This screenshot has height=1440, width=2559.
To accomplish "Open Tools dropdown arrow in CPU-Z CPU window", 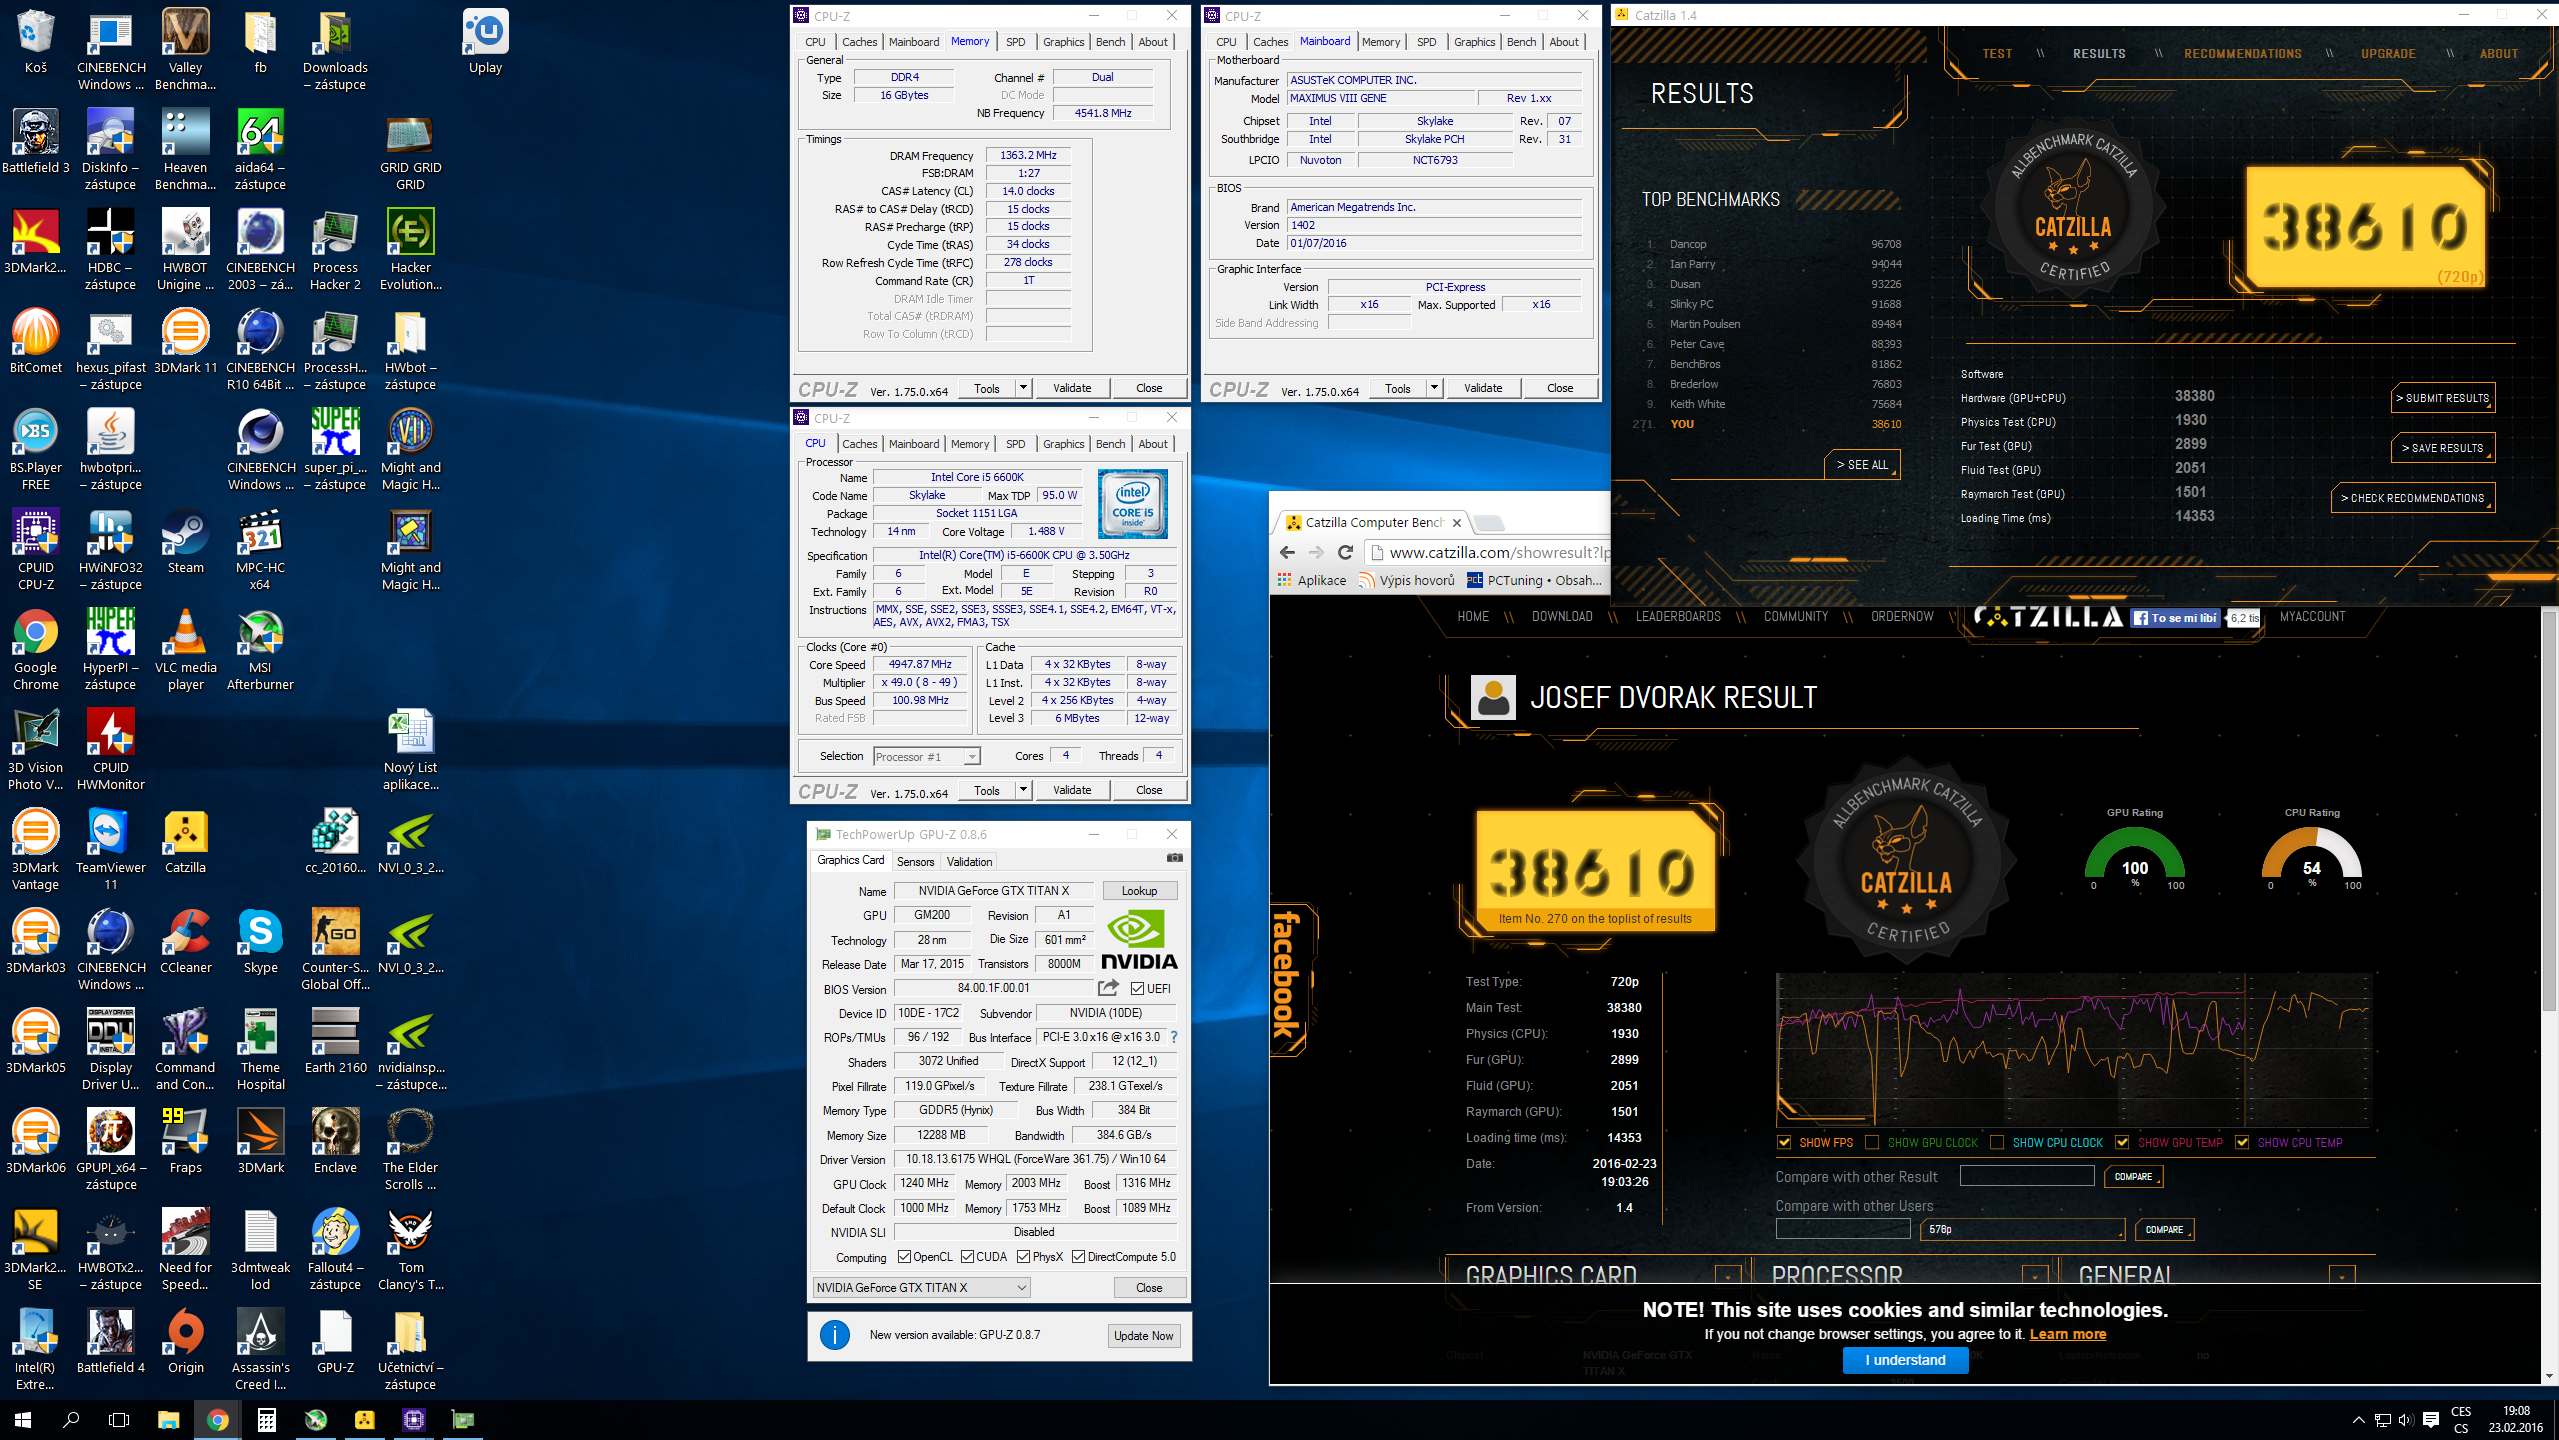I will click(1023, 790).
